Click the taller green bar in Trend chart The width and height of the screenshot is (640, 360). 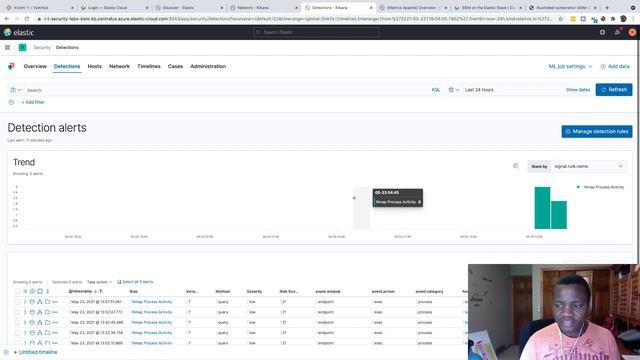pyautogui.click(x=542, y=208)
